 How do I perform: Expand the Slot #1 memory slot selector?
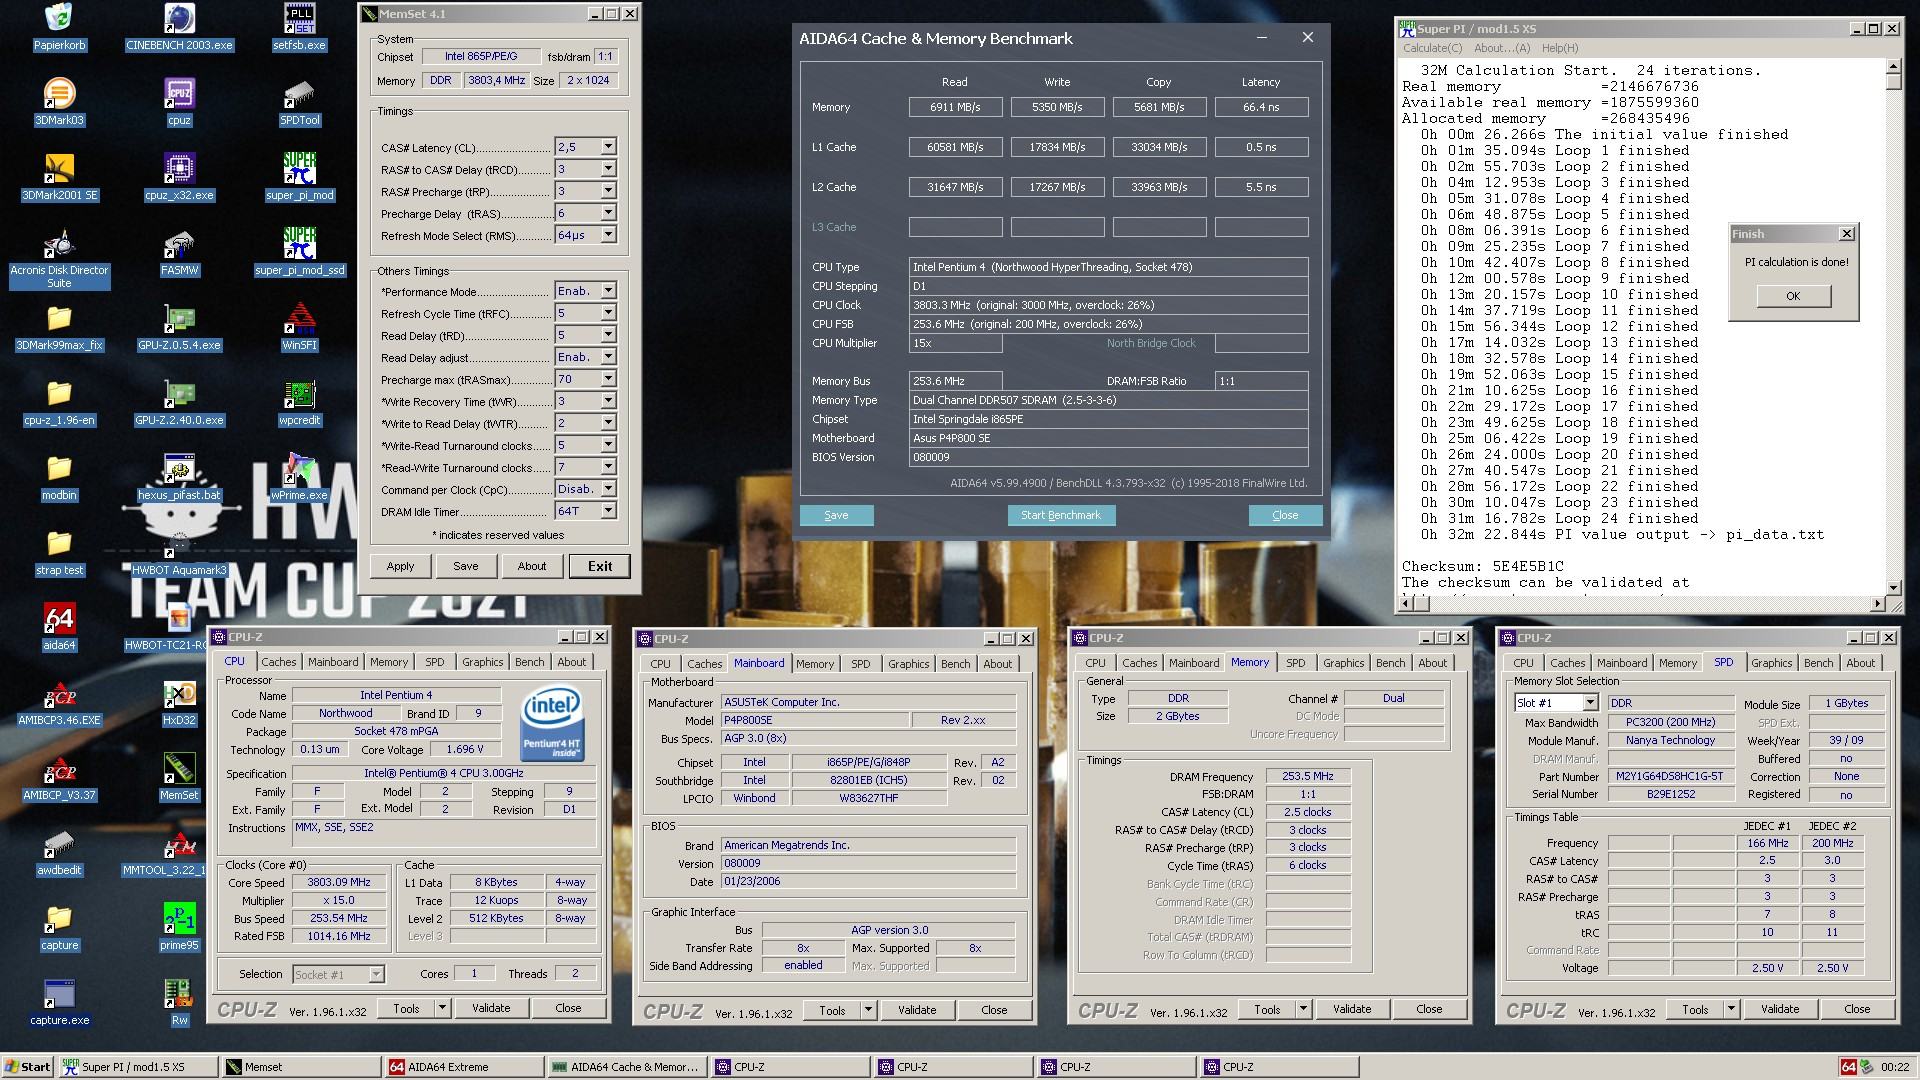coord(1590,703)
